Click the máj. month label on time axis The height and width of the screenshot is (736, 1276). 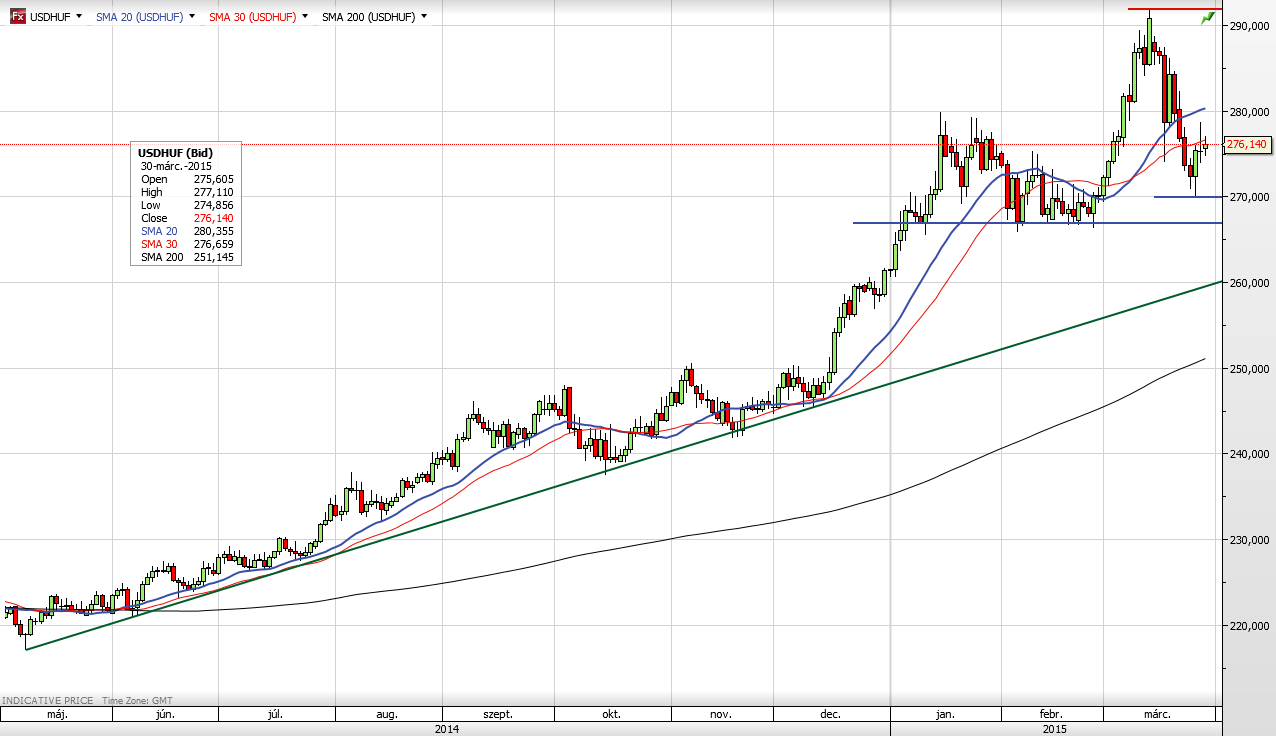[x=57, y=715]
